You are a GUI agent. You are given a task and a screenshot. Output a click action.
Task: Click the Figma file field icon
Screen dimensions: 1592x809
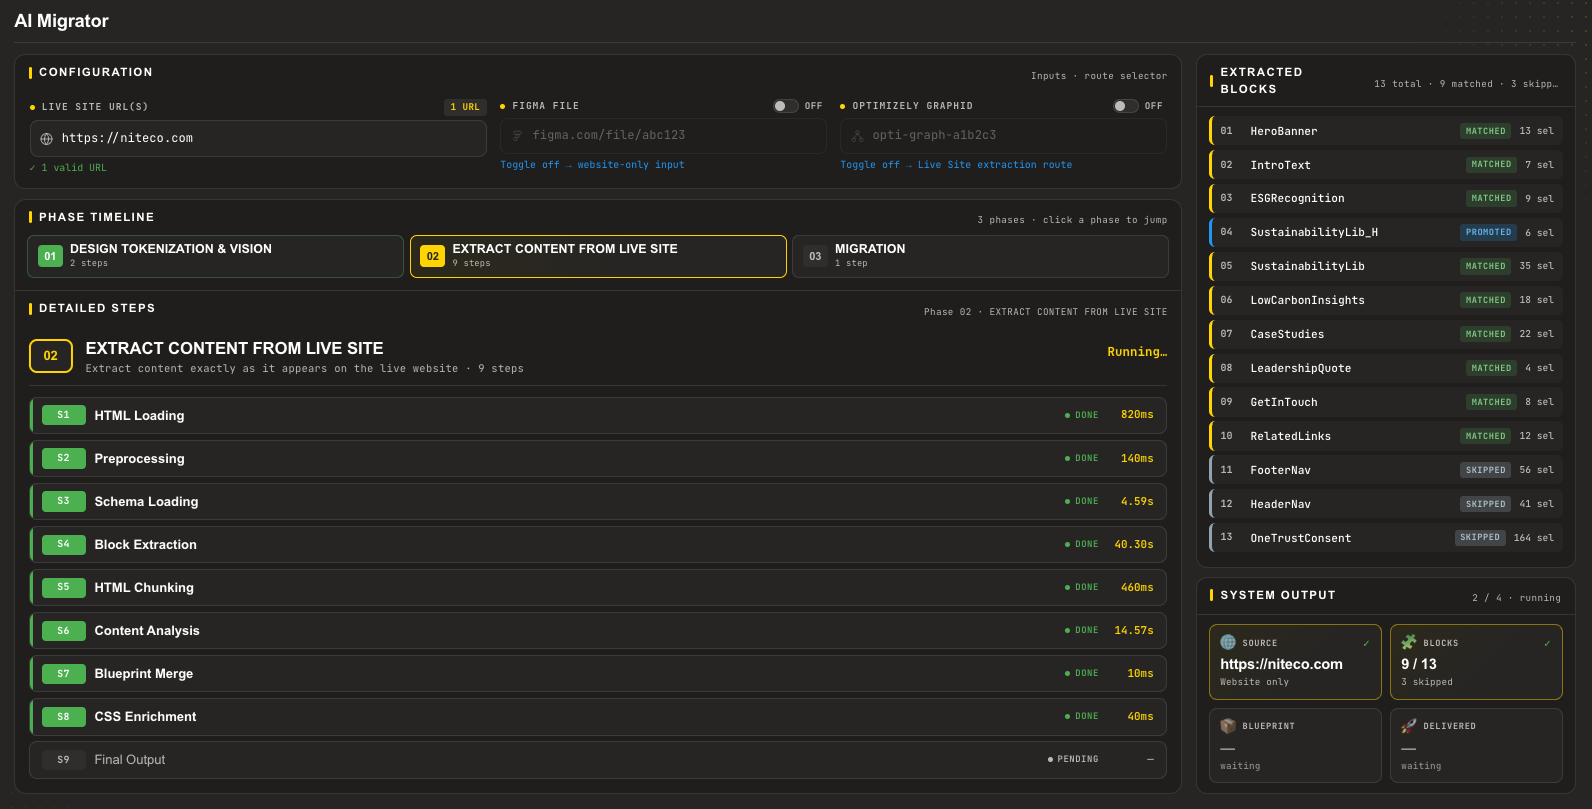click(x=517, y=135)
